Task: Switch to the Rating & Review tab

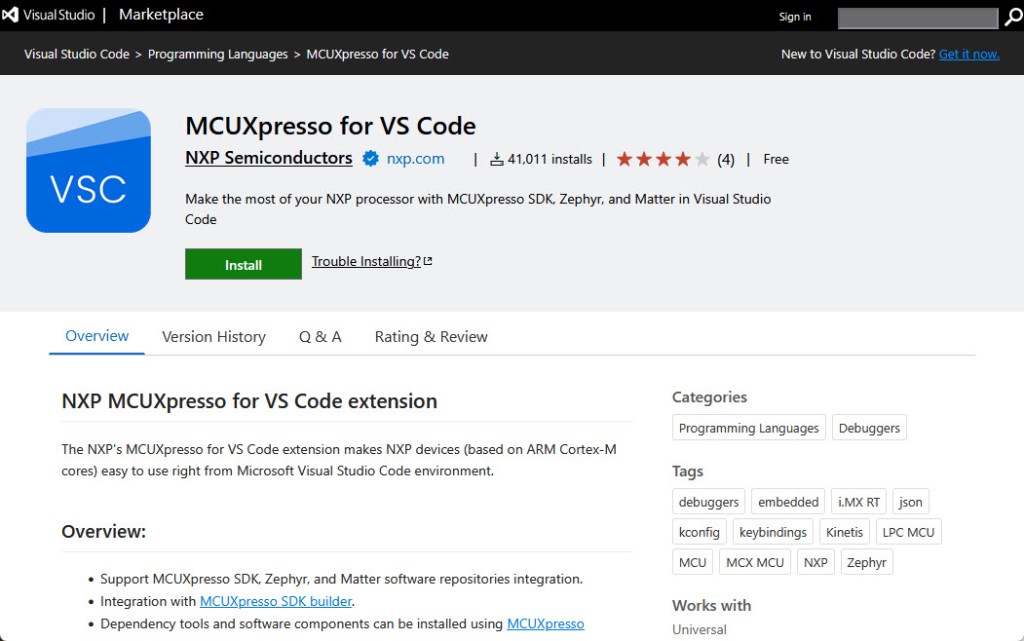Action: coord(430,337)
